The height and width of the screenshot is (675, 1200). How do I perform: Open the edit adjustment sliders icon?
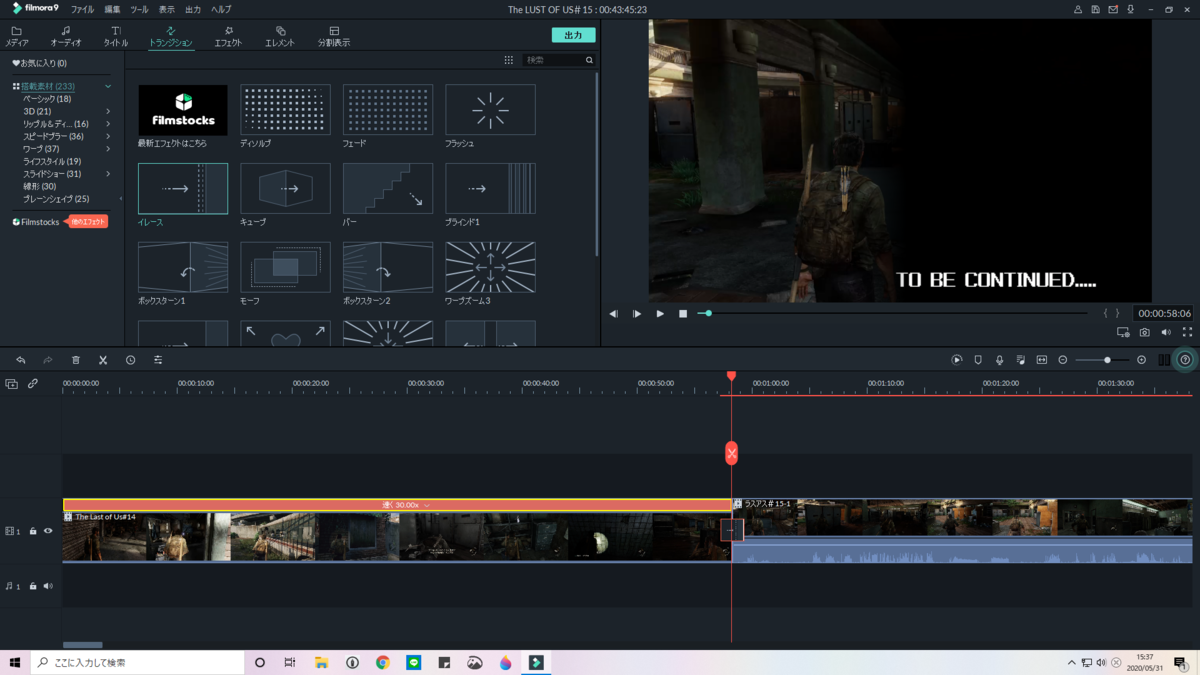click(x=158, y=360)
